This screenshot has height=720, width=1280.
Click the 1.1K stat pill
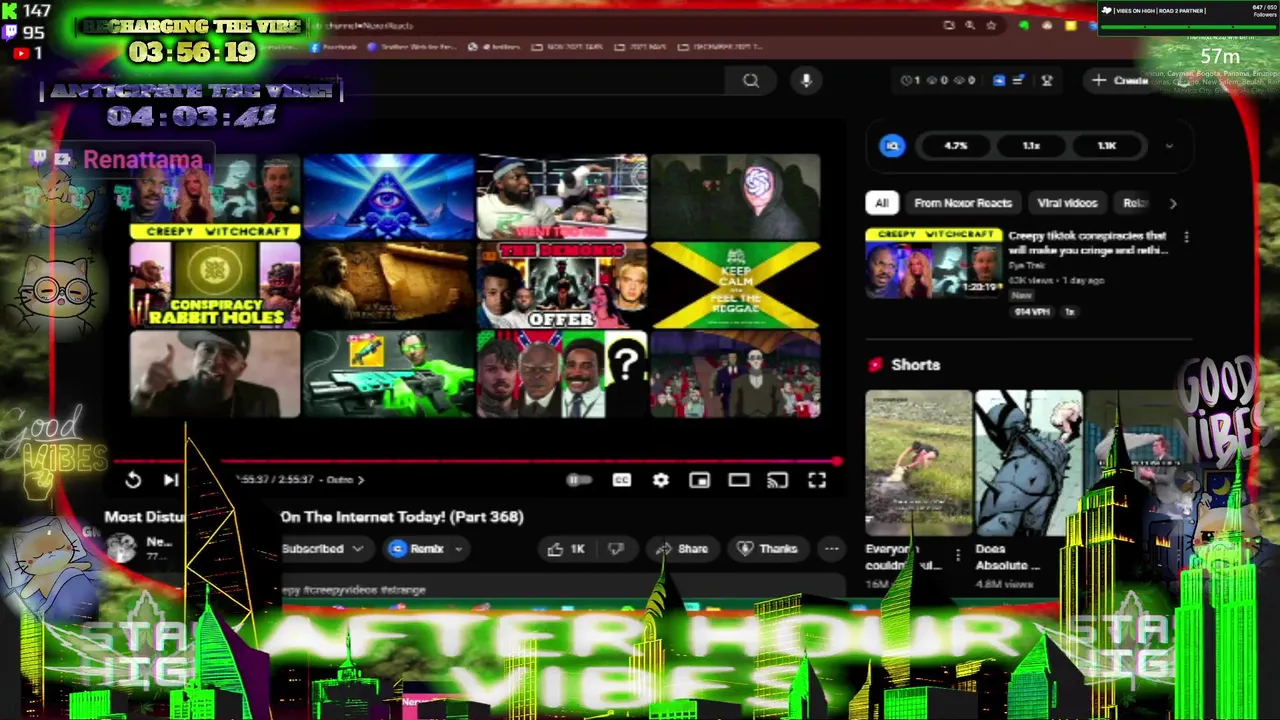click(x=1107, y=146)
